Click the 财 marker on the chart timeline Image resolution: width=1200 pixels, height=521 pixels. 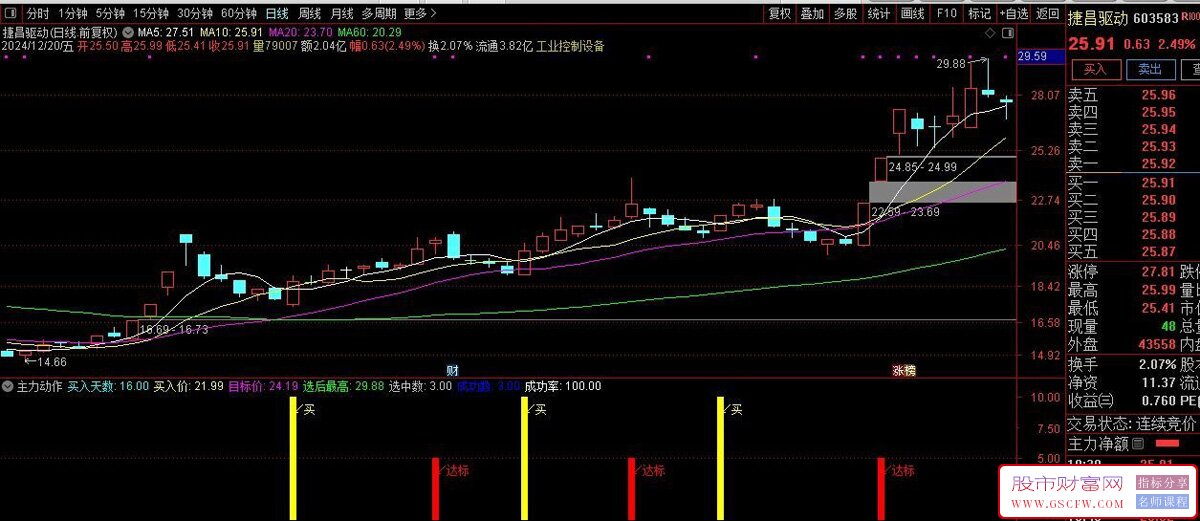pyautogui.click(x=452, y=370)
